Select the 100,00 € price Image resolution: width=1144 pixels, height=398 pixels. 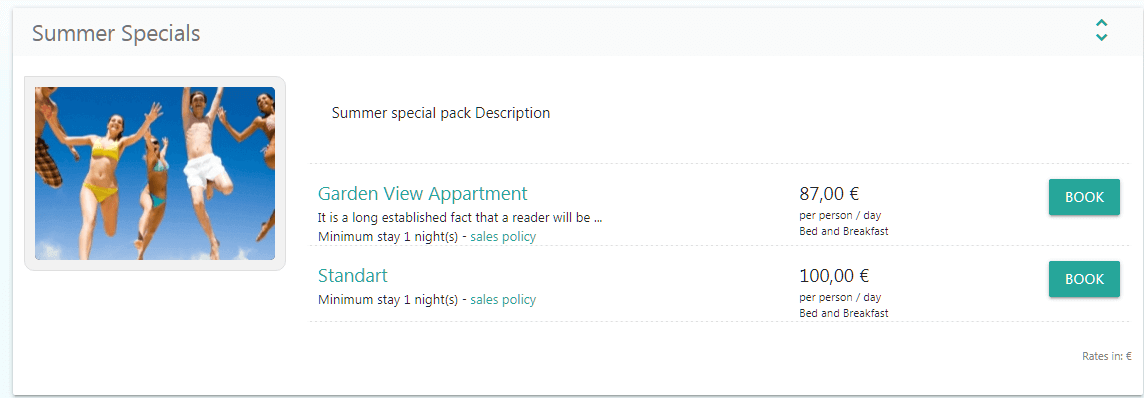[x=834, y=276]
